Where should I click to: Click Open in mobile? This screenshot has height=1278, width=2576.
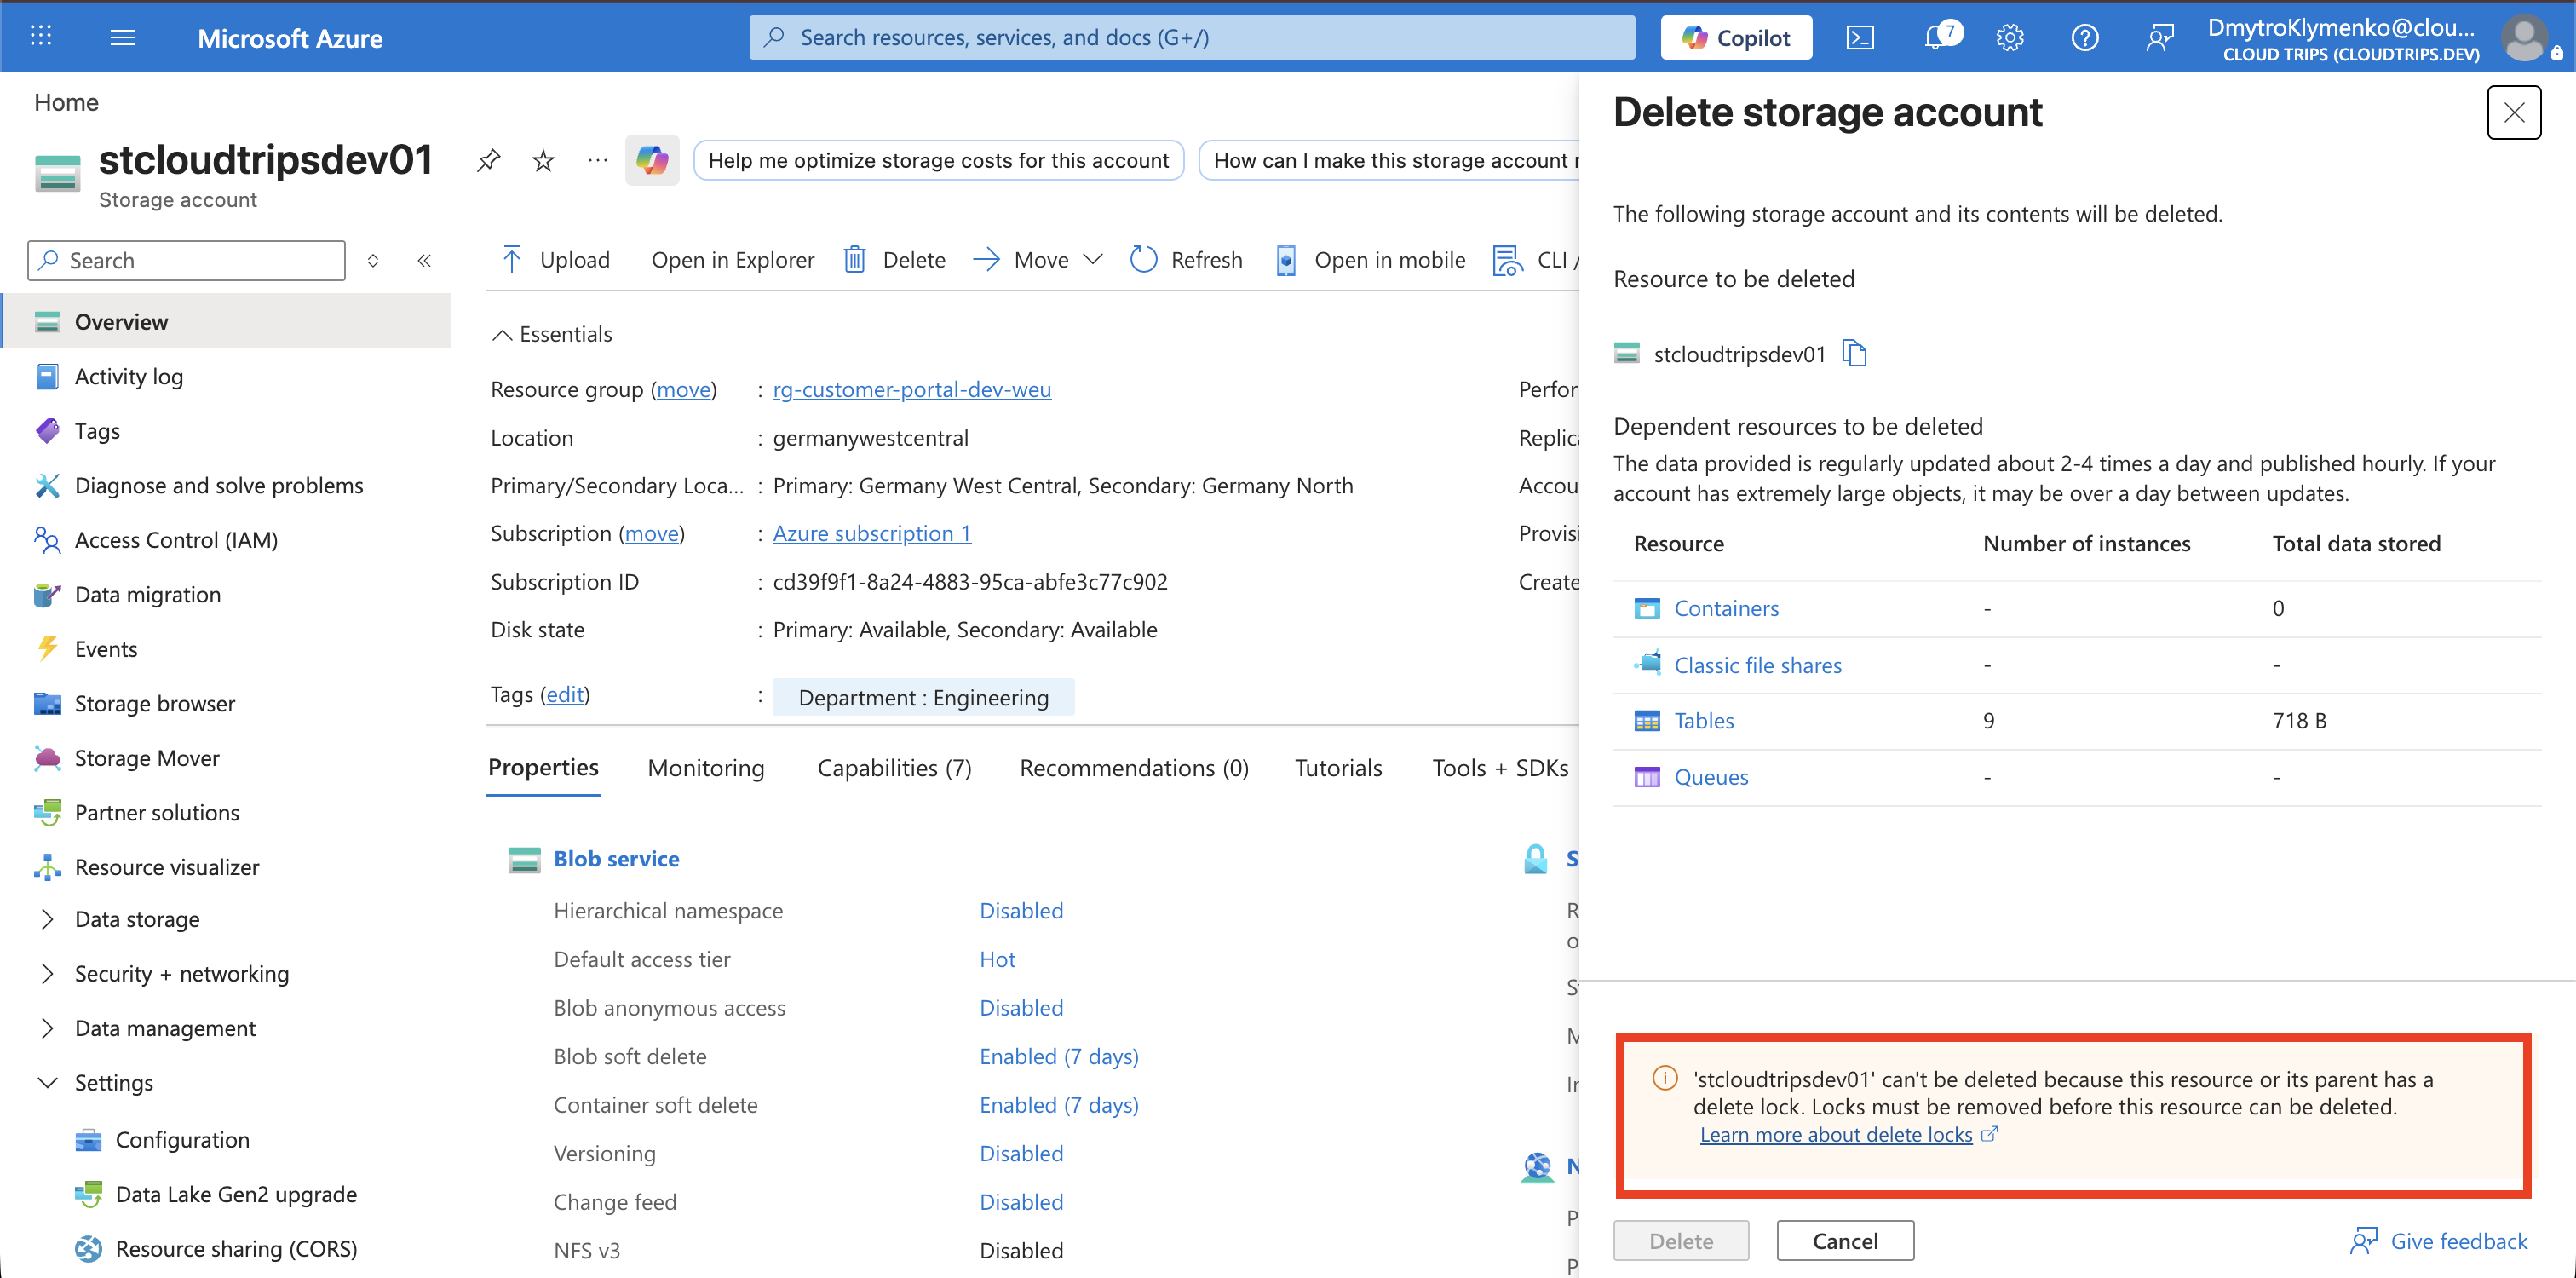[1371, 260]
